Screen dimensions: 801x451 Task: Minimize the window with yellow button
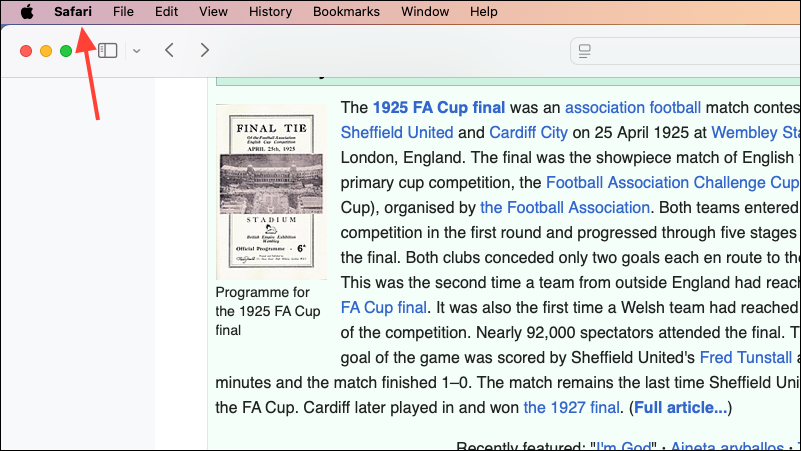pyautogui.click(x=46, y=51)
